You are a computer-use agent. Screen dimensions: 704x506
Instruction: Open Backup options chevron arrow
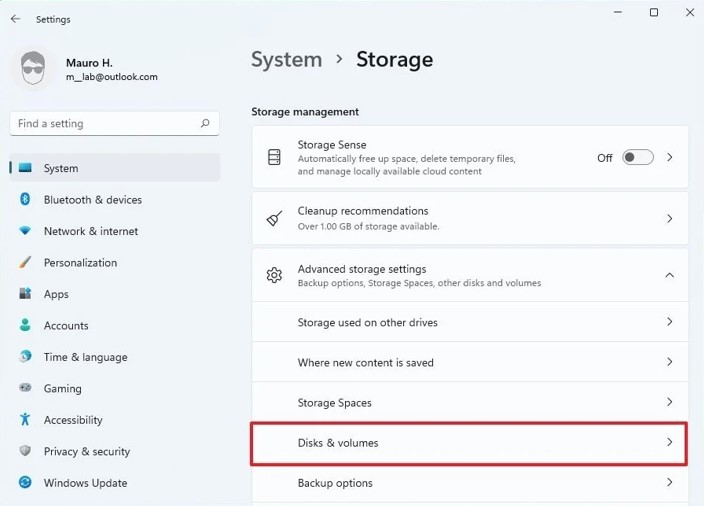(669, 482)
